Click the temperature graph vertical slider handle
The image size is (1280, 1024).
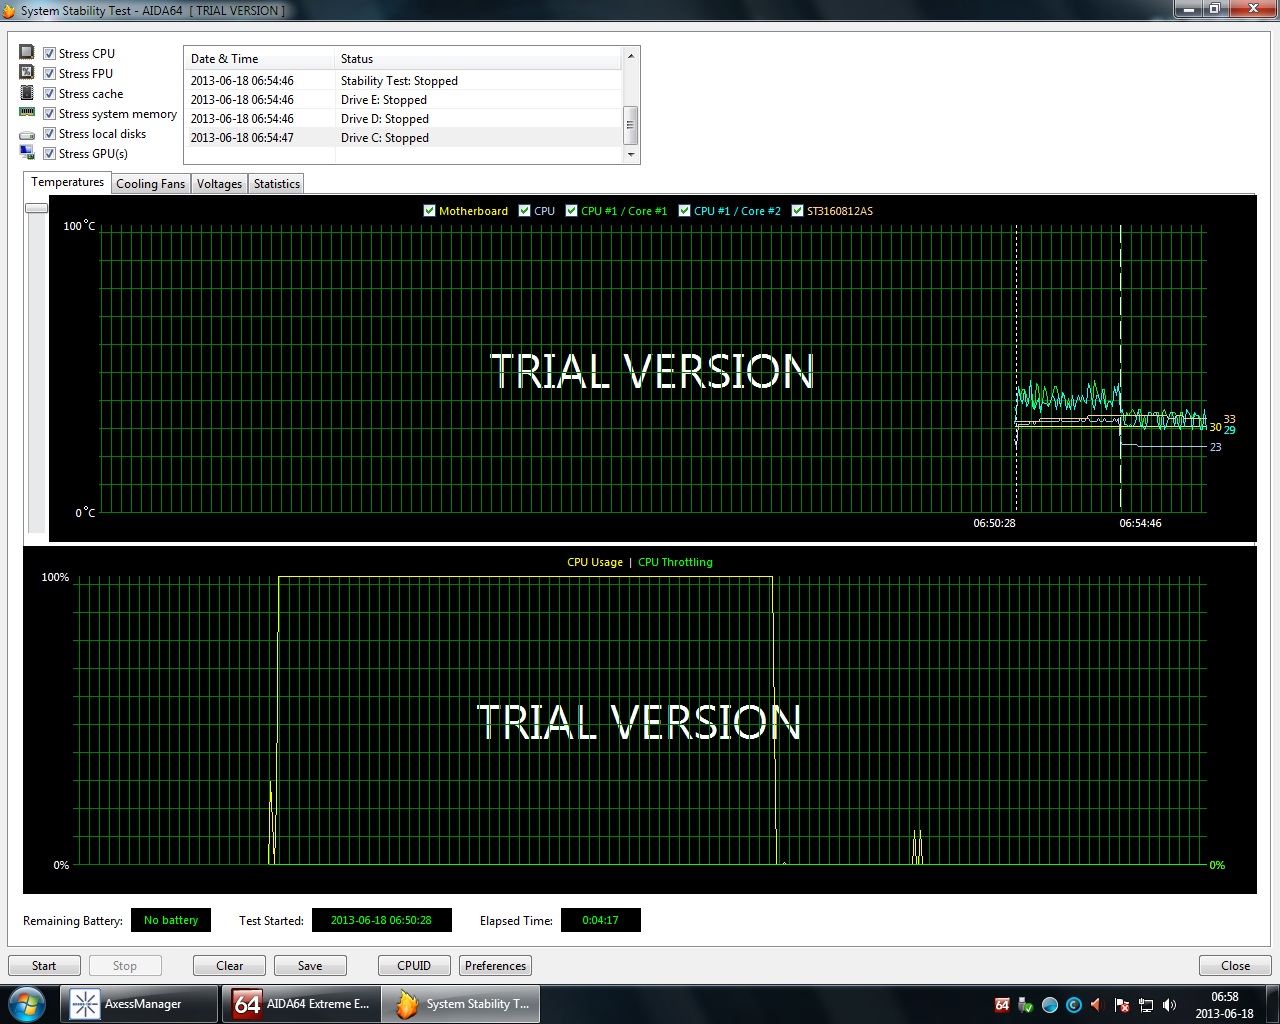[36, 208]
